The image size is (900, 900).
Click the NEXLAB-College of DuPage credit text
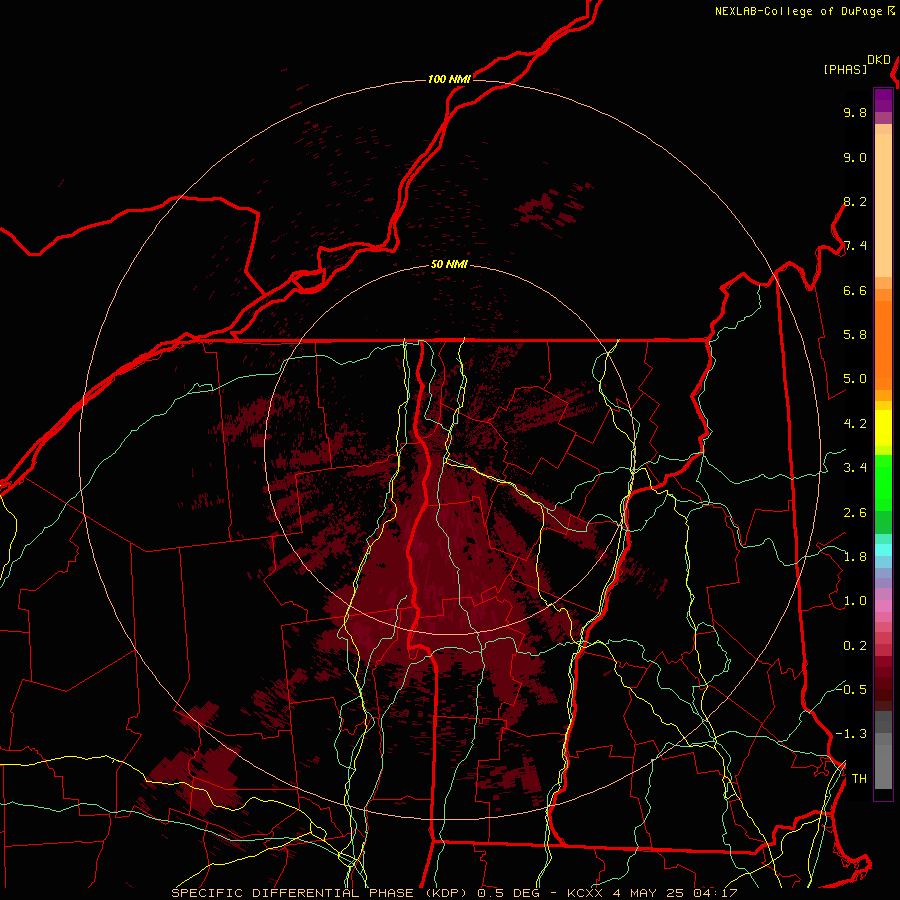pos(799,11)
